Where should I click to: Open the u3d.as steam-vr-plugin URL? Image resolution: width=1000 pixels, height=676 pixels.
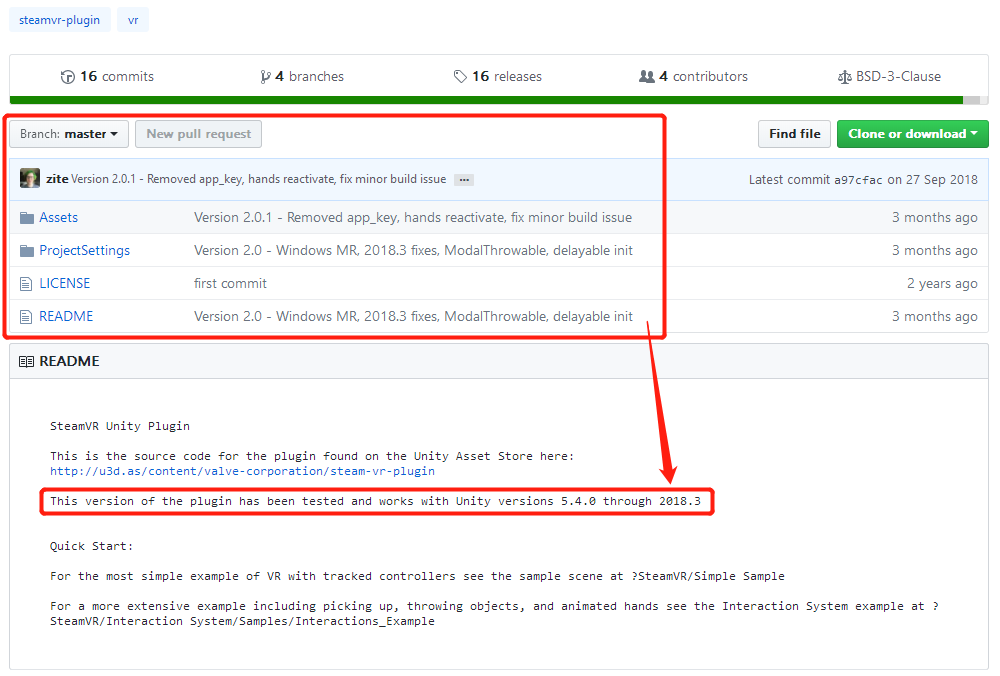(x=242, y=471)
